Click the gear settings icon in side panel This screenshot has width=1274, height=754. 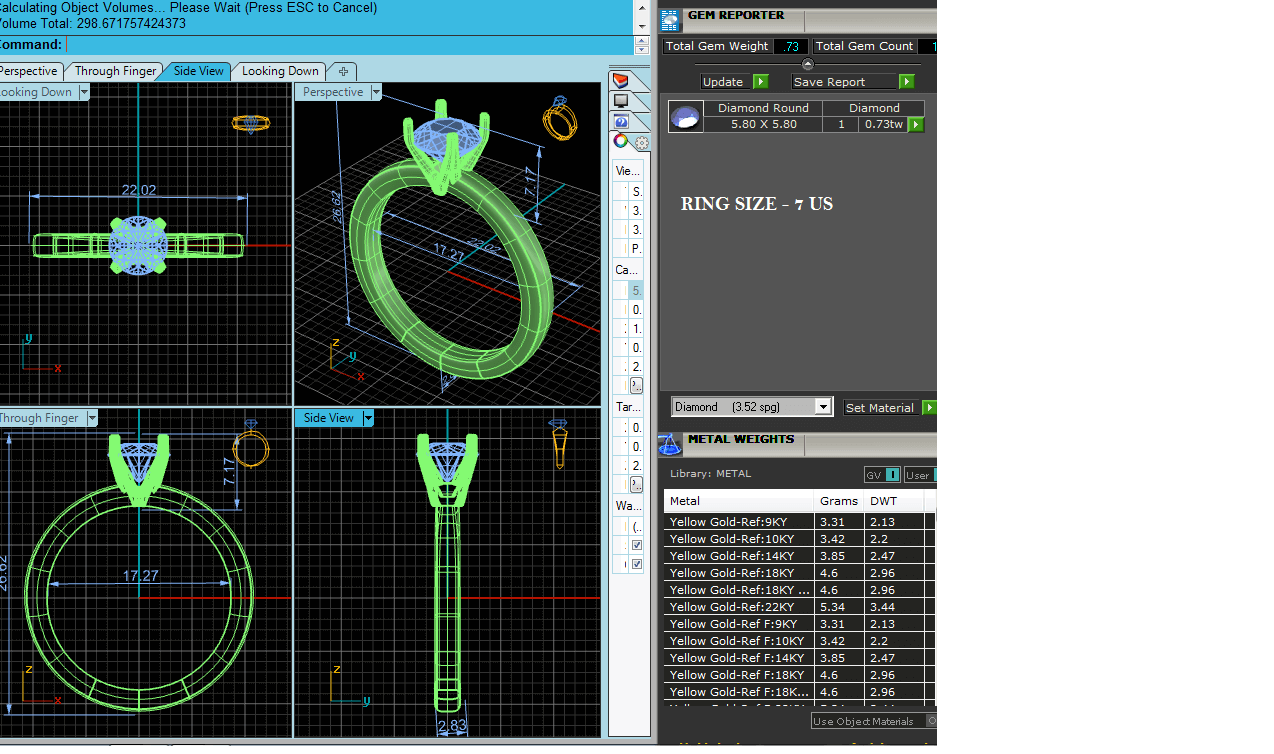tap(641, 143)
